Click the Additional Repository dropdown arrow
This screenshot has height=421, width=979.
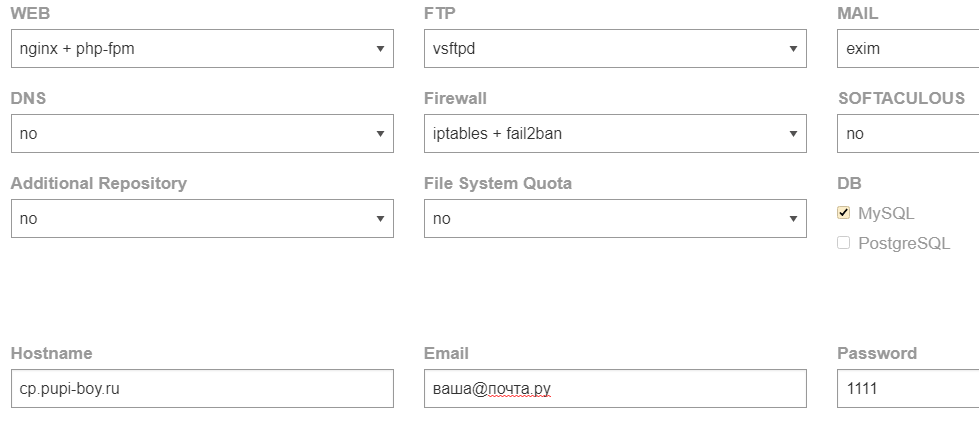(x=380, y=218)
